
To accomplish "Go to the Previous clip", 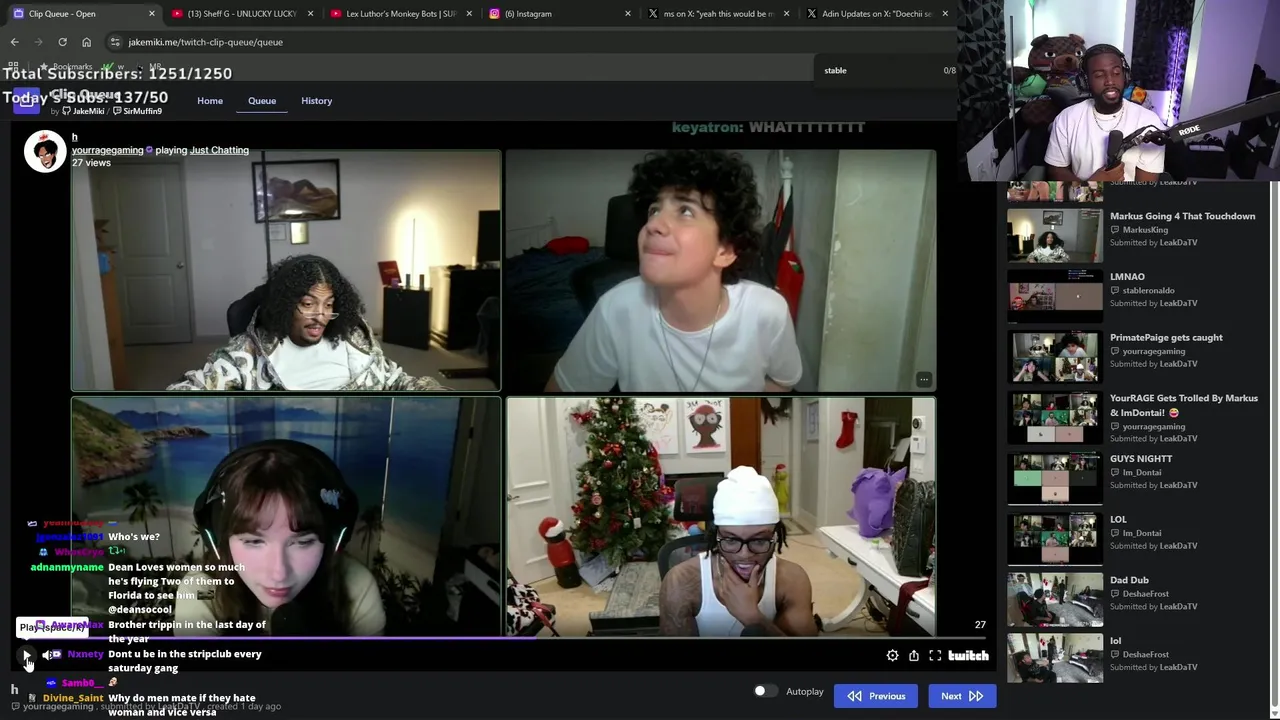I will (x=876, y=696).
